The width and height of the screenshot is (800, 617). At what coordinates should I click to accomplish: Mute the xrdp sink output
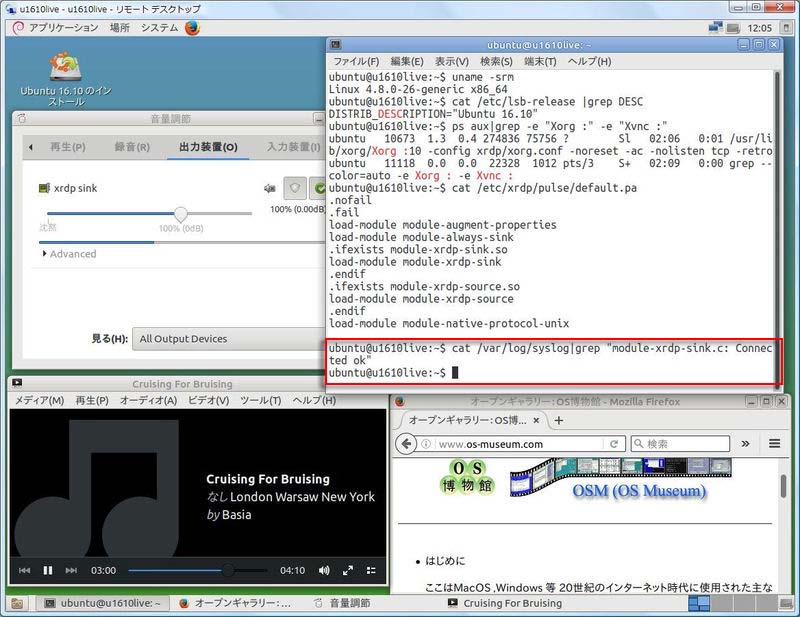coord(269,189)
